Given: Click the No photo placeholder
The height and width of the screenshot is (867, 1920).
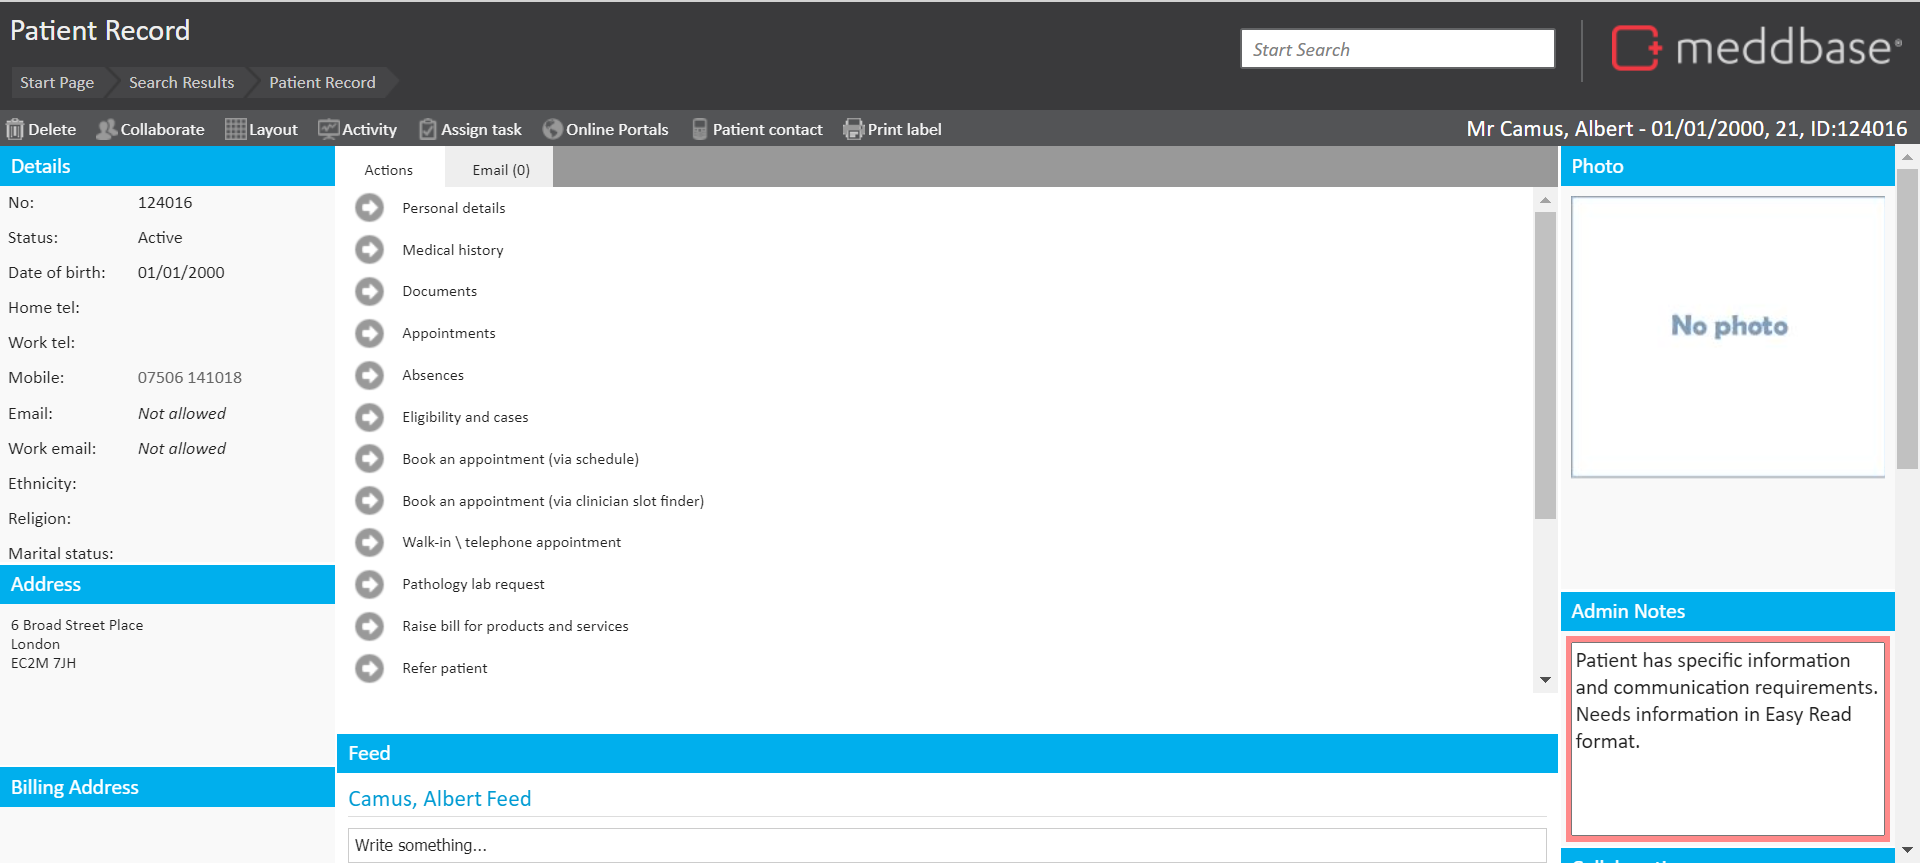Looking at the screenshot, I should pyautogui.click(x=1728, y=337).
